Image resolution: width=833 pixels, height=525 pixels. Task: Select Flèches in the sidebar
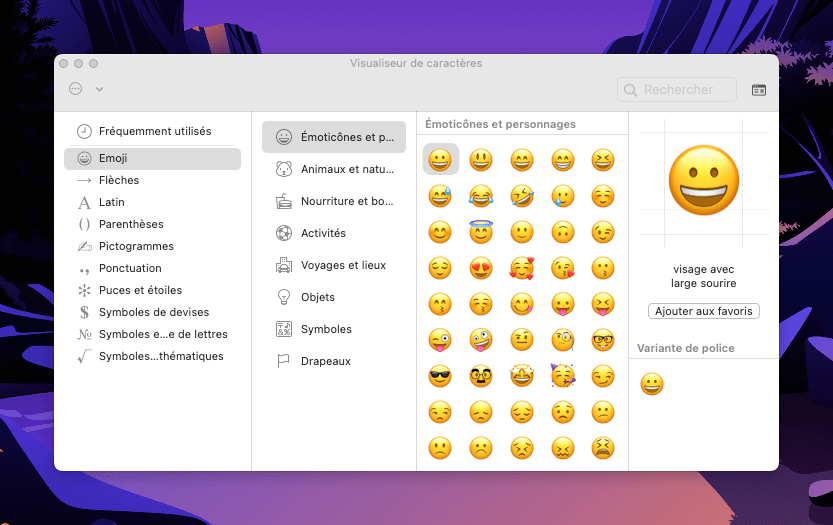click(x=119, y=180)
